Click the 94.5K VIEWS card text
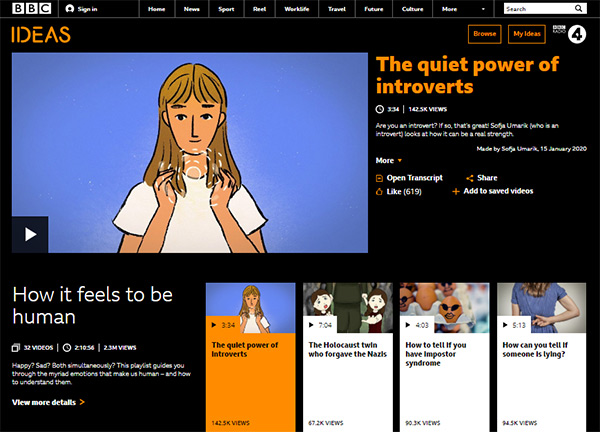Screen dimensions: 600x432 point(520,423)
